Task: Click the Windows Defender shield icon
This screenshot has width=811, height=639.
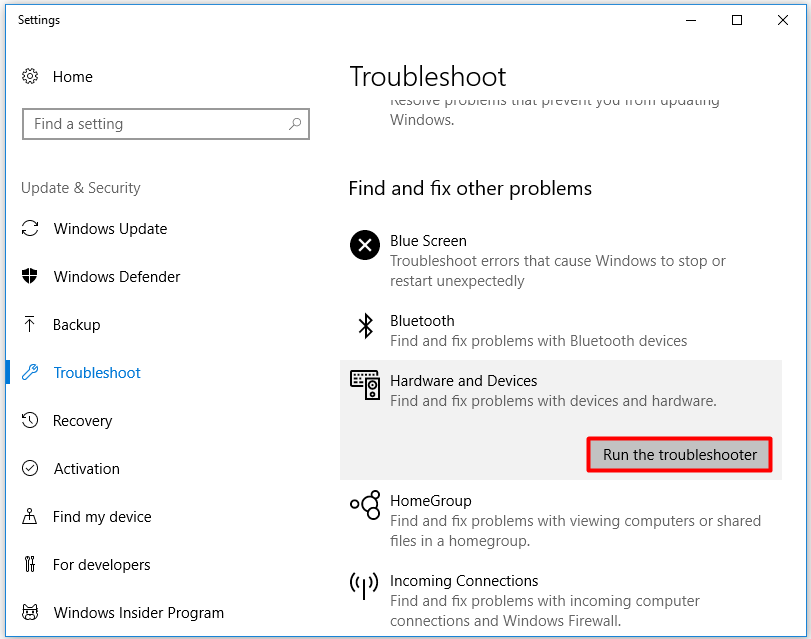Action: (30, 277)
